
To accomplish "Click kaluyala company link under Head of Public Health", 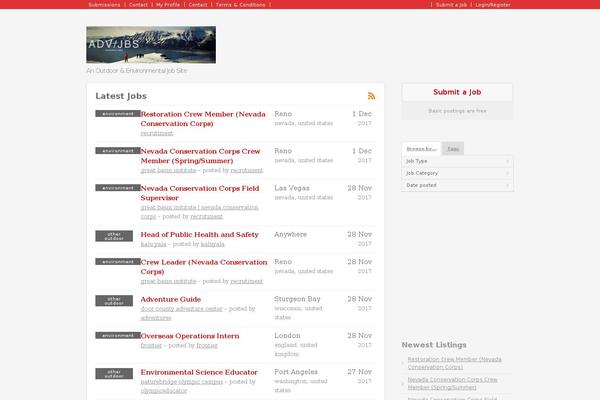I will pos(153,244).
